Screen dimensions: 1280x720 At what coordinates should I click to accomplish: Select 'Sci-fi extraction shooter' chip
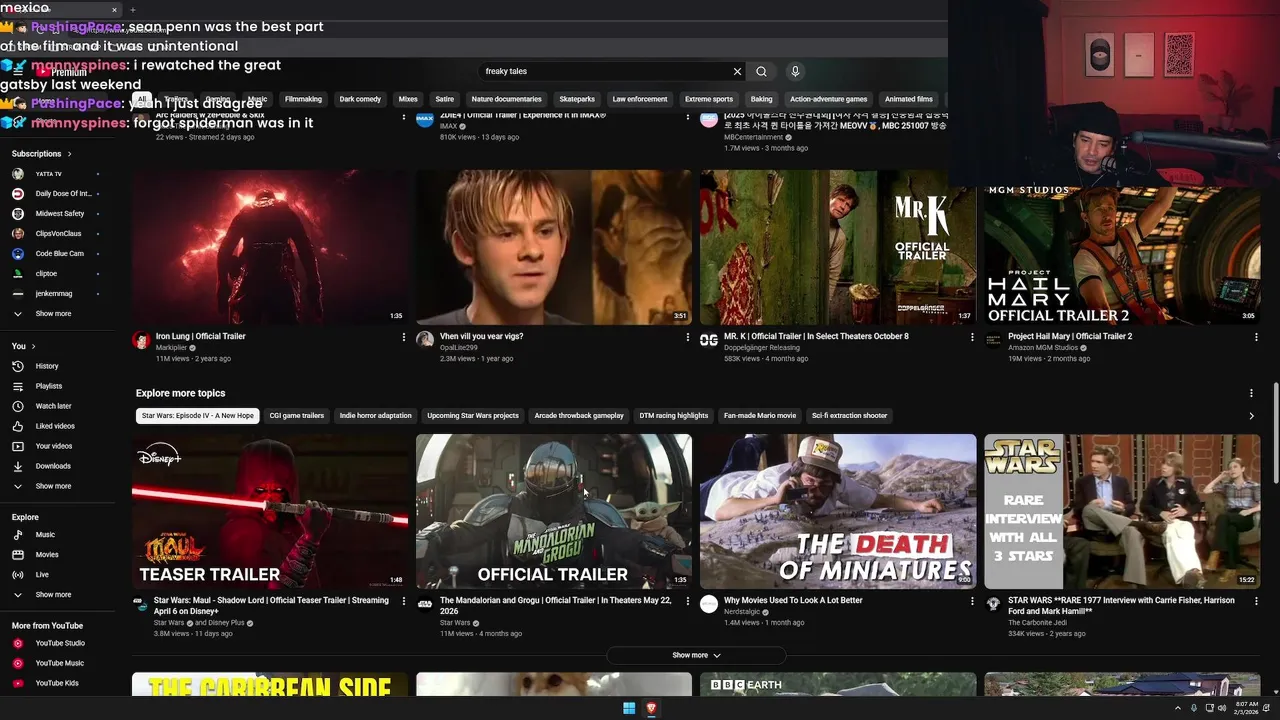[849, 415]
